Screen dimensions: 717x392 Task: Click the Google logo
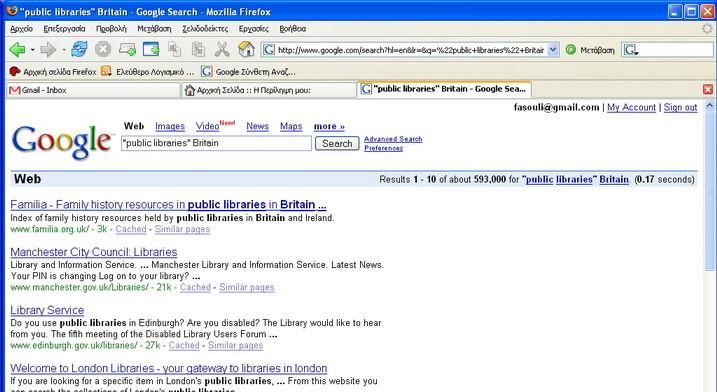click(x=62, y=142)
